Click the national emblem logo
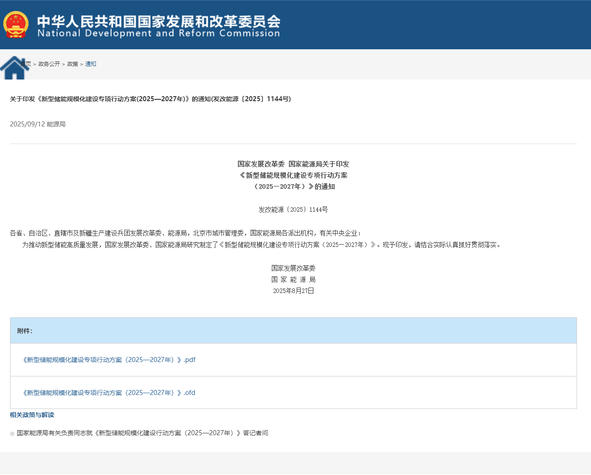 pos(16,25)
